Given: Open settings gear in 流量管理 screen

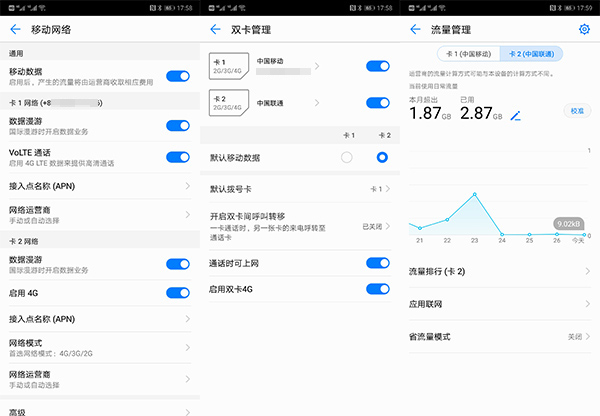Looking at the screenshot, I should pyautogui.click(x=584, y=30).
